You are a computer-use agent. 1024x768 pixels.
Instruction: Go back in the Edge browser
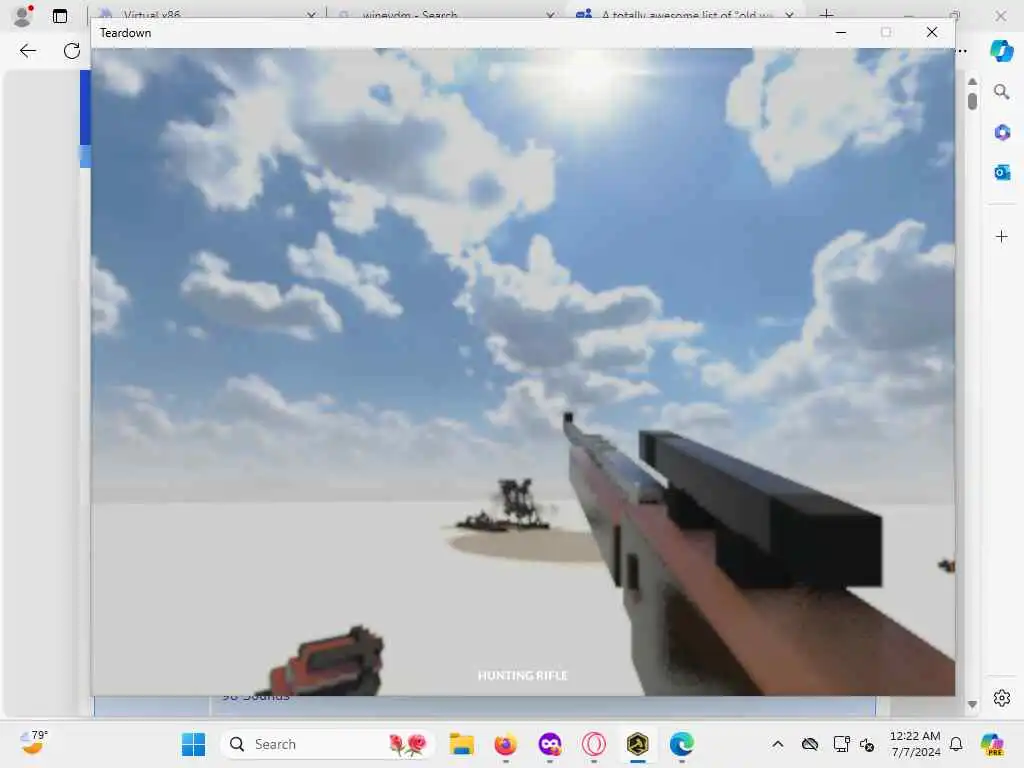point(27,51)
